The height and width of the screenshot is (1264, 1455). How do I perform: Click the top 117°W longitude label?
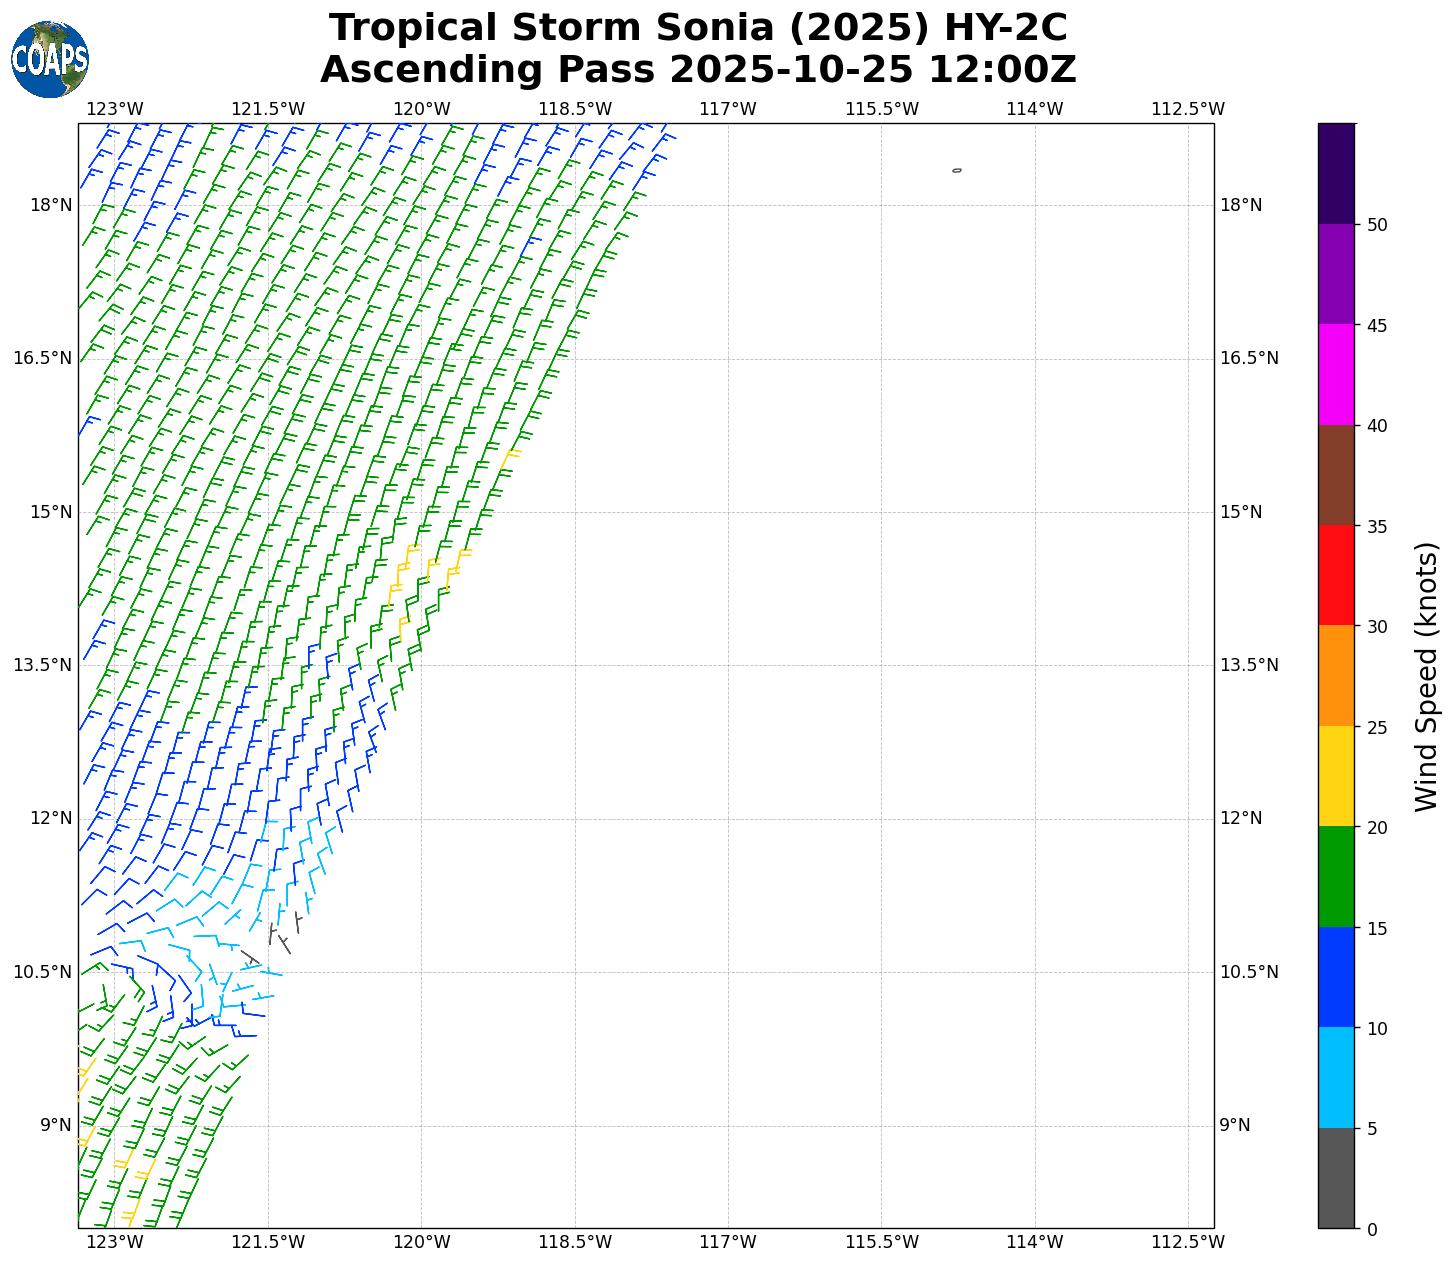tap(728, 109)
